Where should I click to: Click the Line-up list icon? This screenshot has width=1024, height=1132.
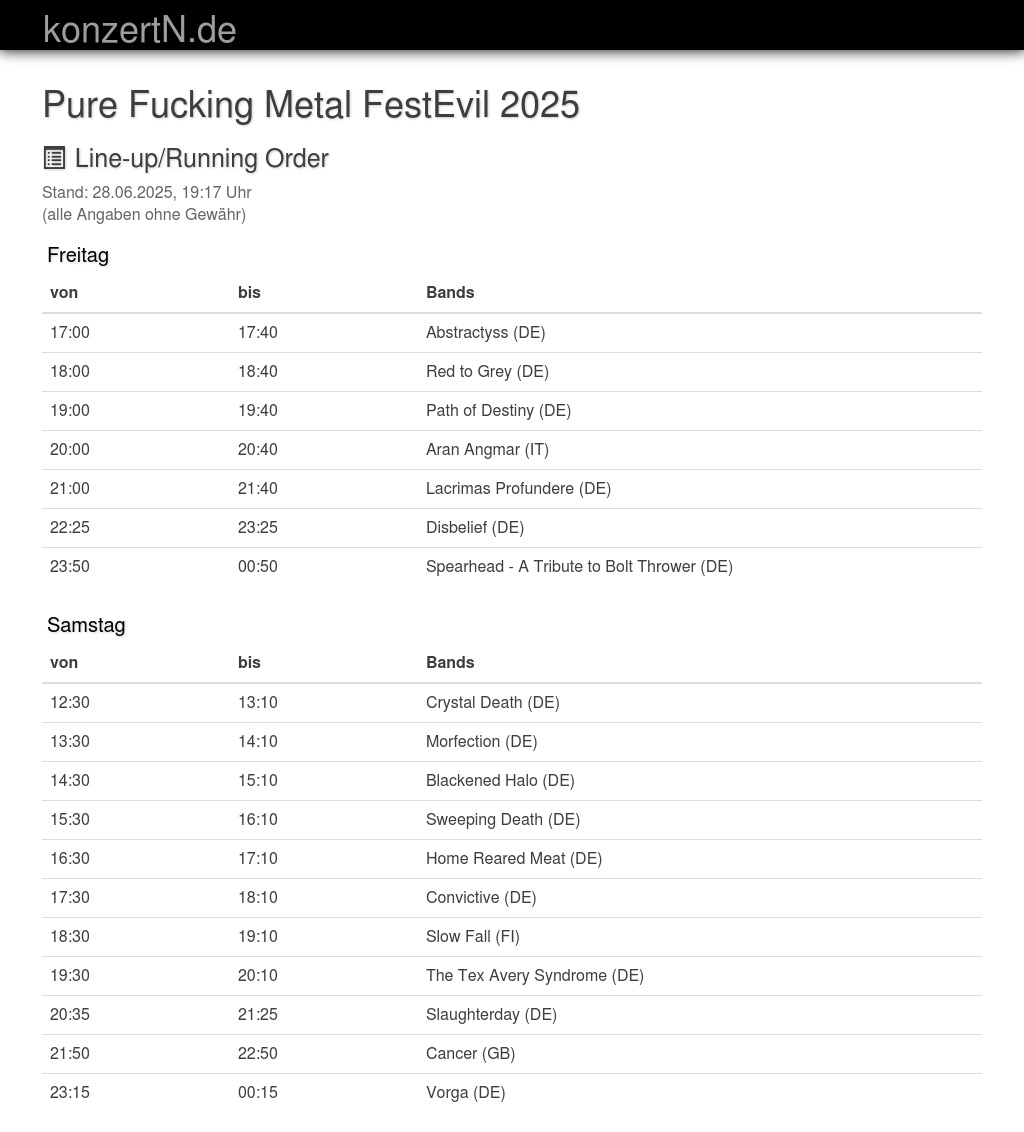coord(55,158)
